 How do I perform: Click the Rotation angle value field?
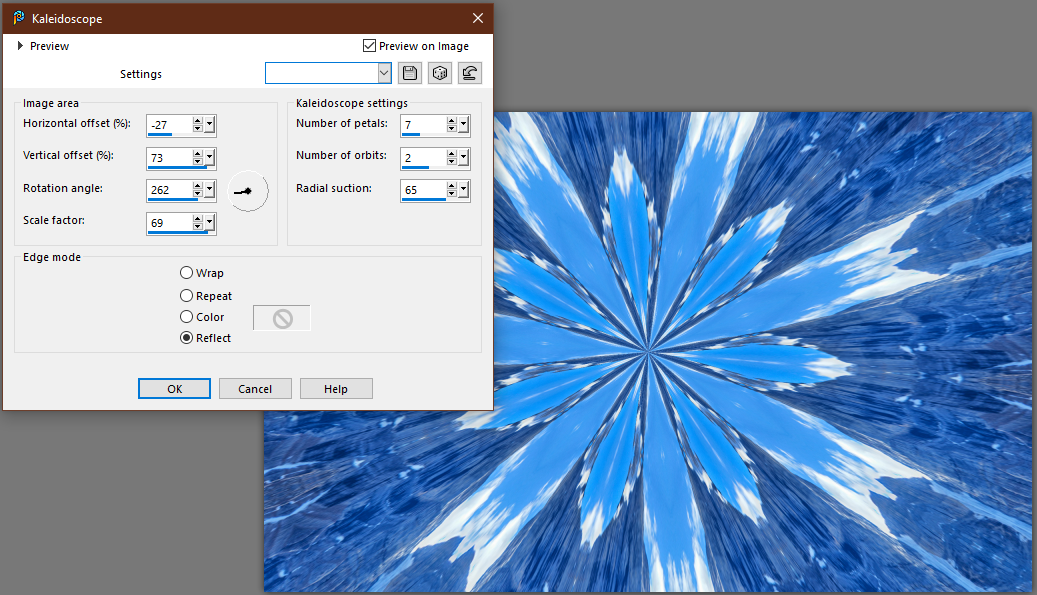[170, 190]
